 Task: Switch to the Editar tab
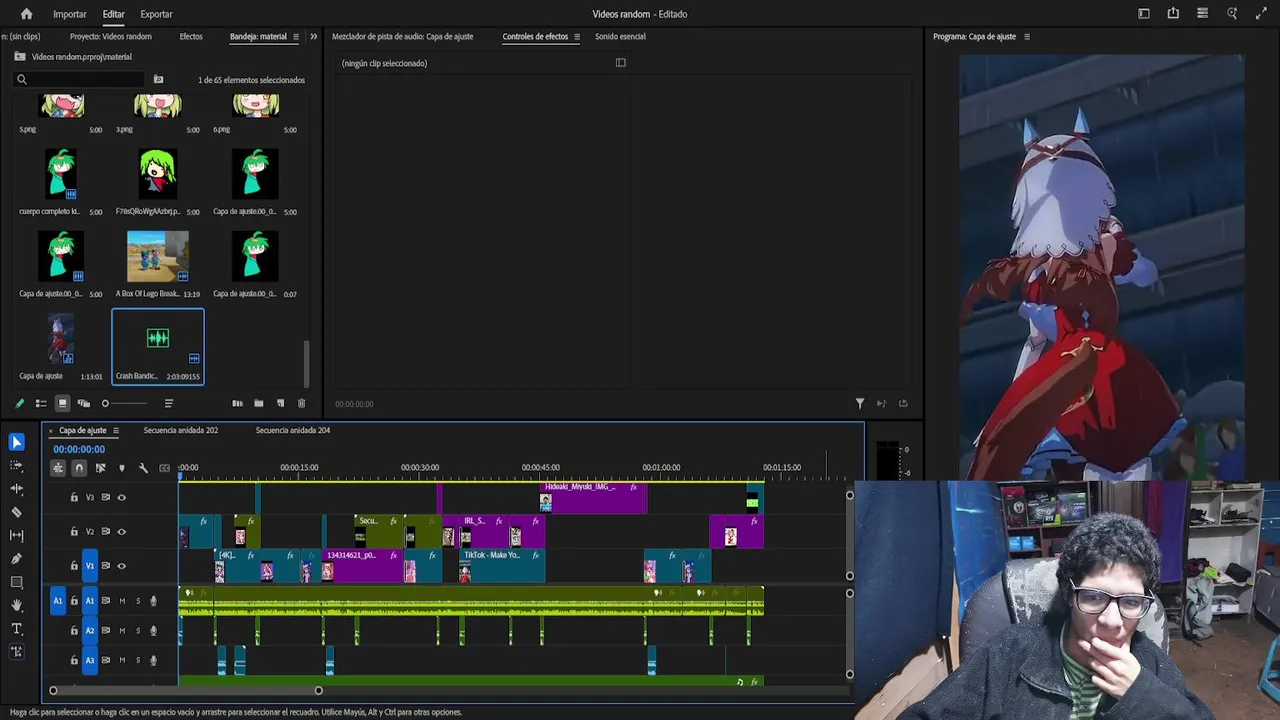[113, 14]
